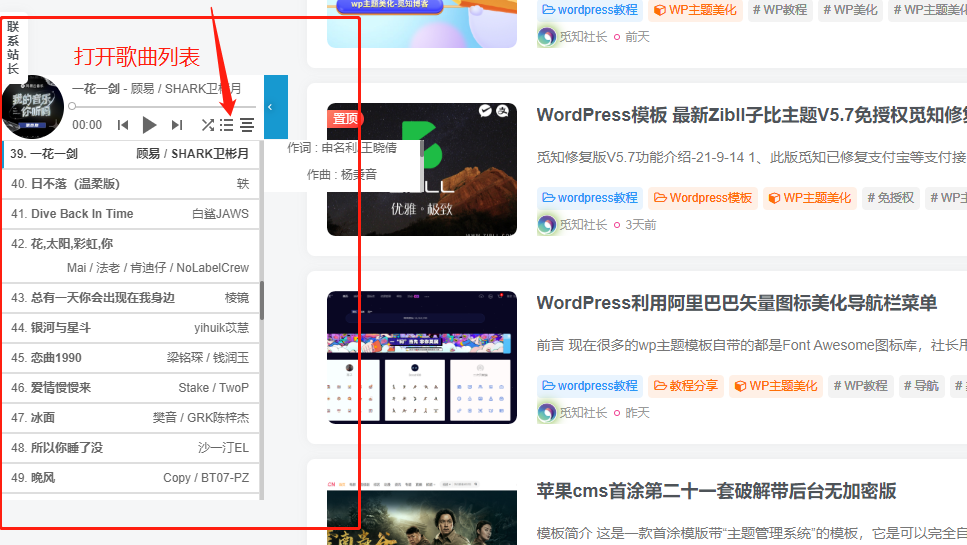
Task: Click the # 免授权 tag
Action: click(891, 198)
